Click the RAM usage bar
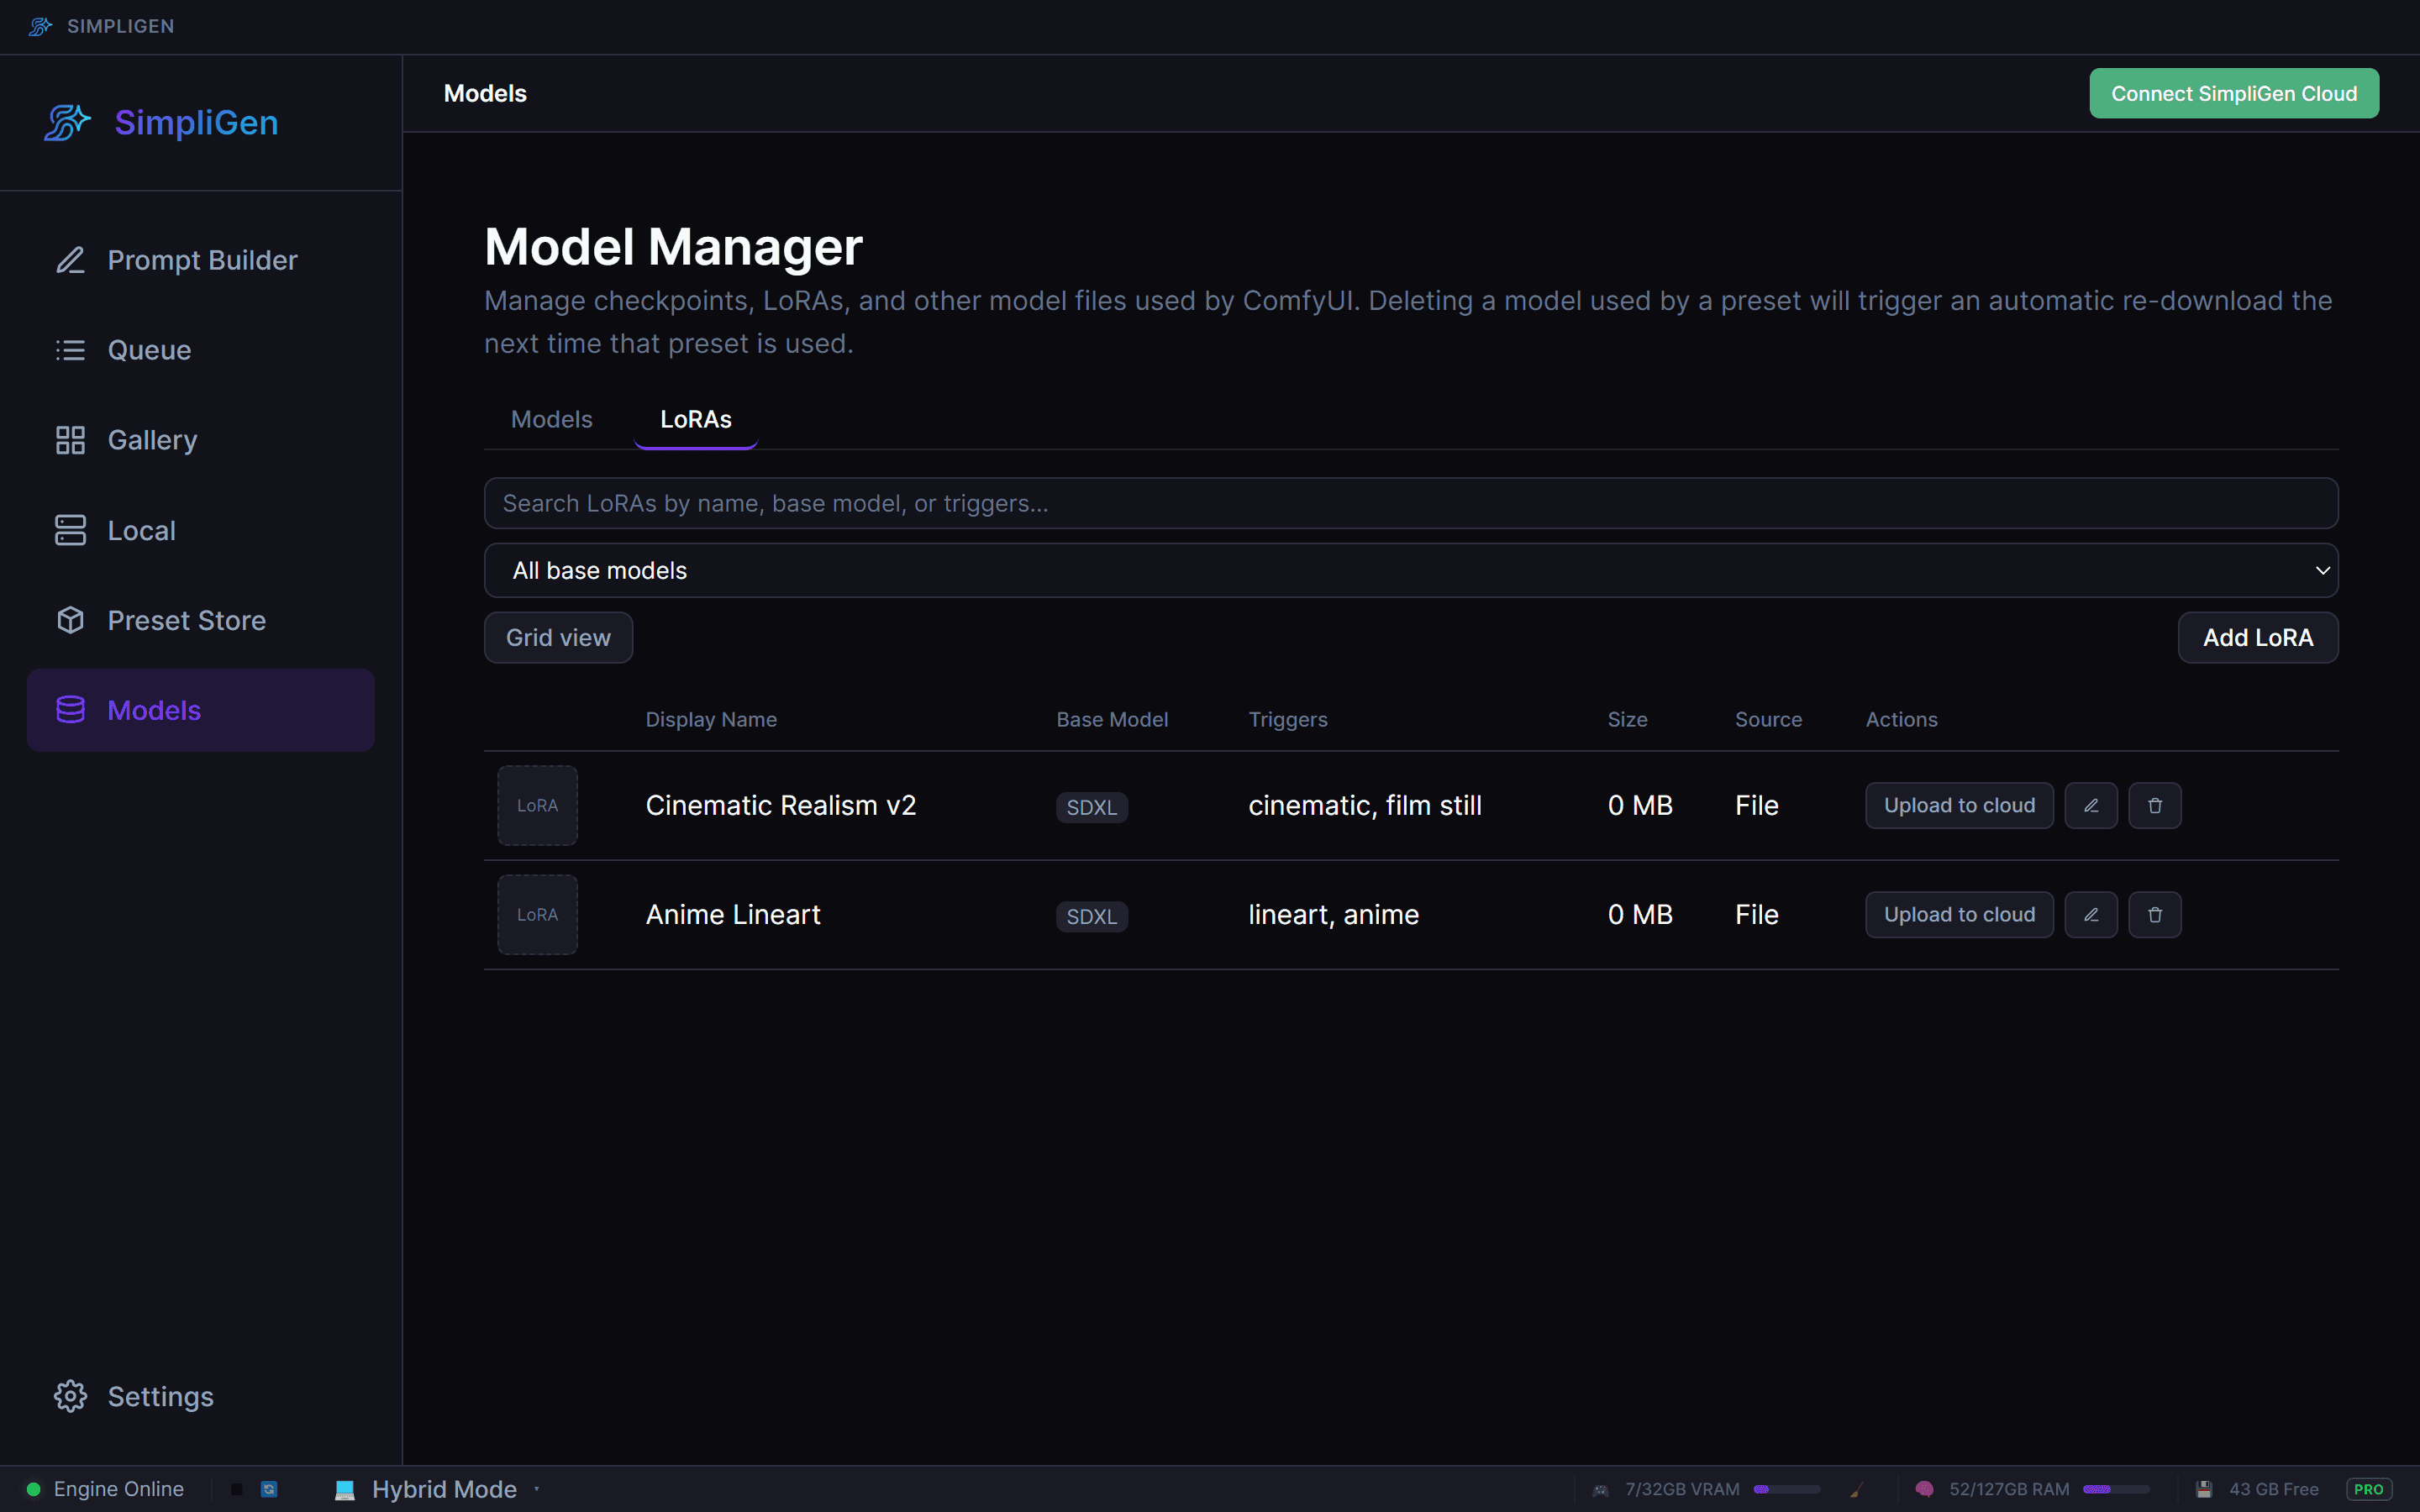Viewport: 2420px width, 1512px height. [2116, 1489]
